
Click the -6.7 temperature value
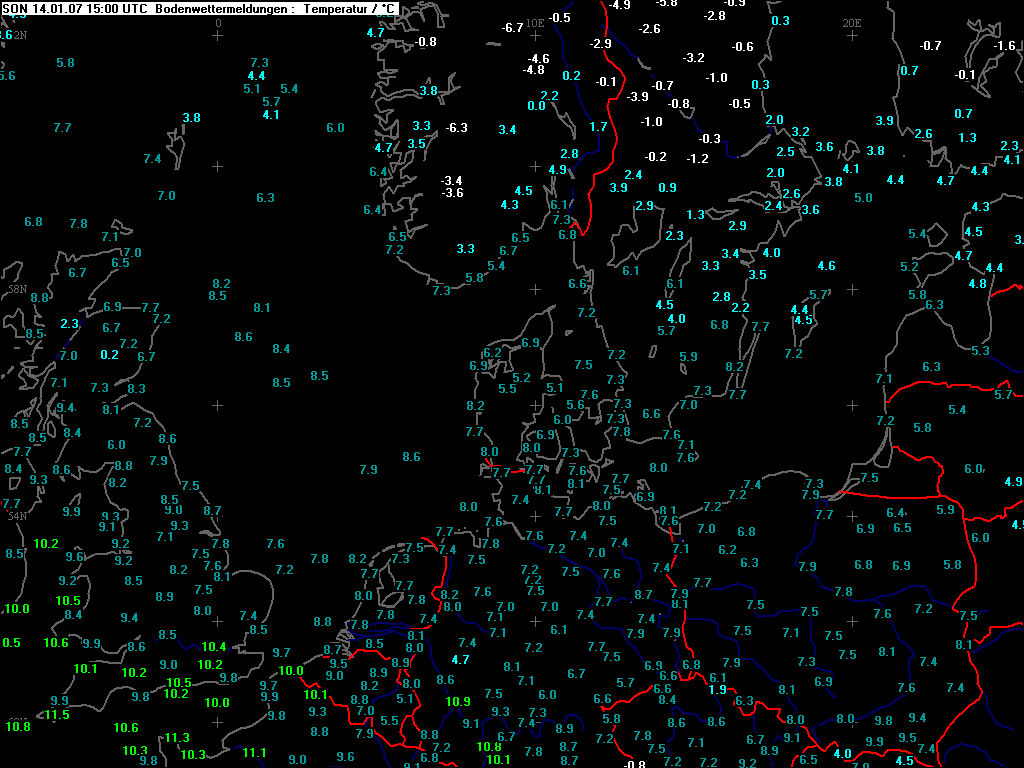click(x=513, y=28)
